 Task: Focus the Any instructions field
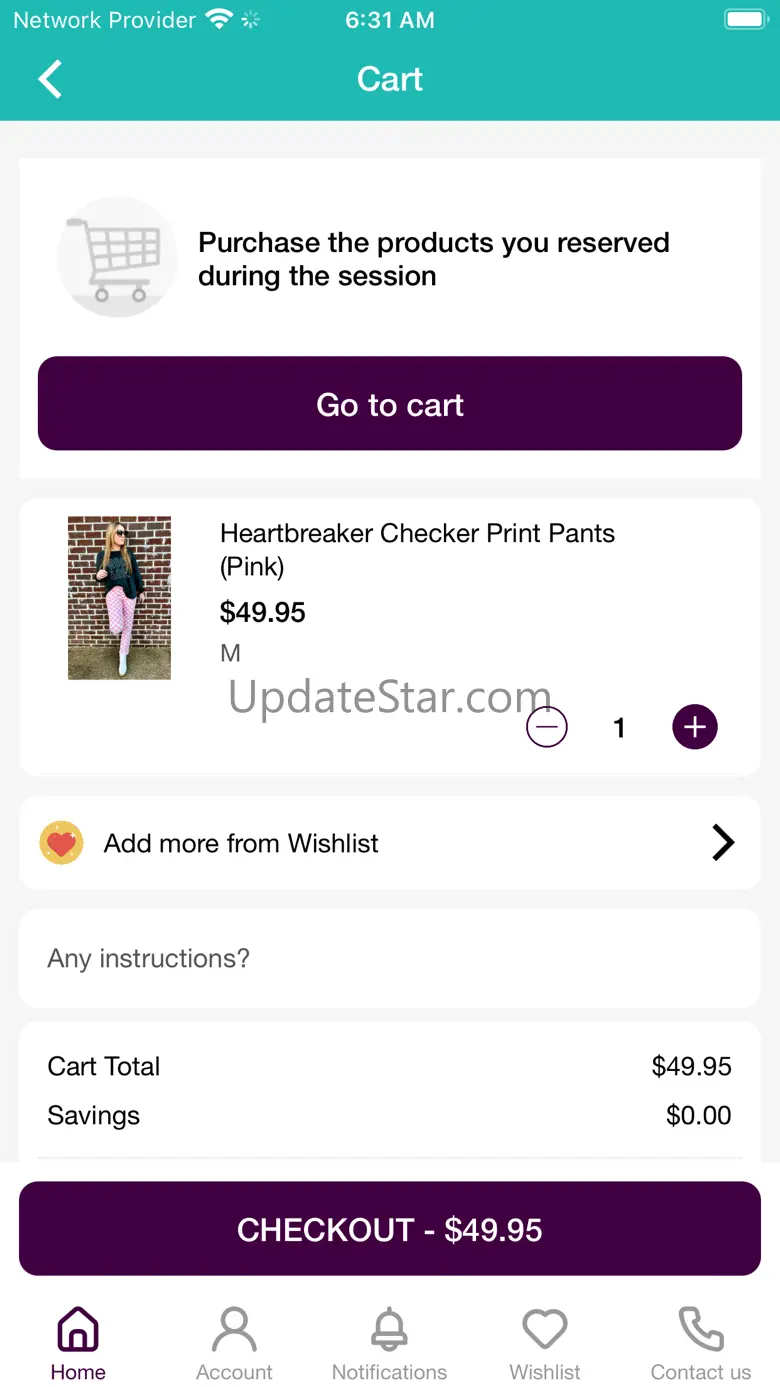pyautogui.click(x=390, y=958)
